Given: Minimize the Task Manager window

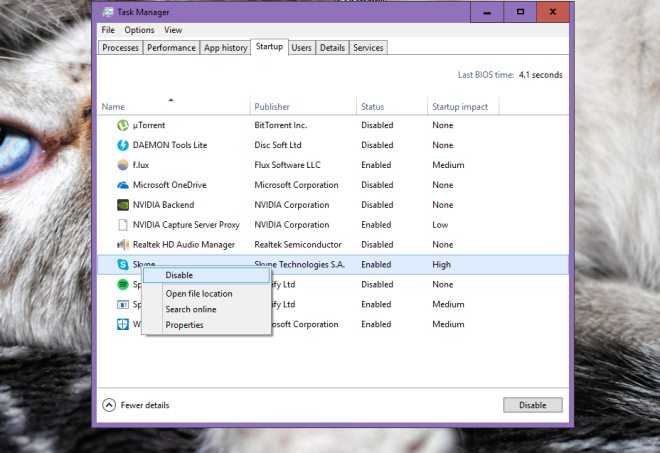Looking at the screenshot, I should pyautogui.click(x=487, y=12).
